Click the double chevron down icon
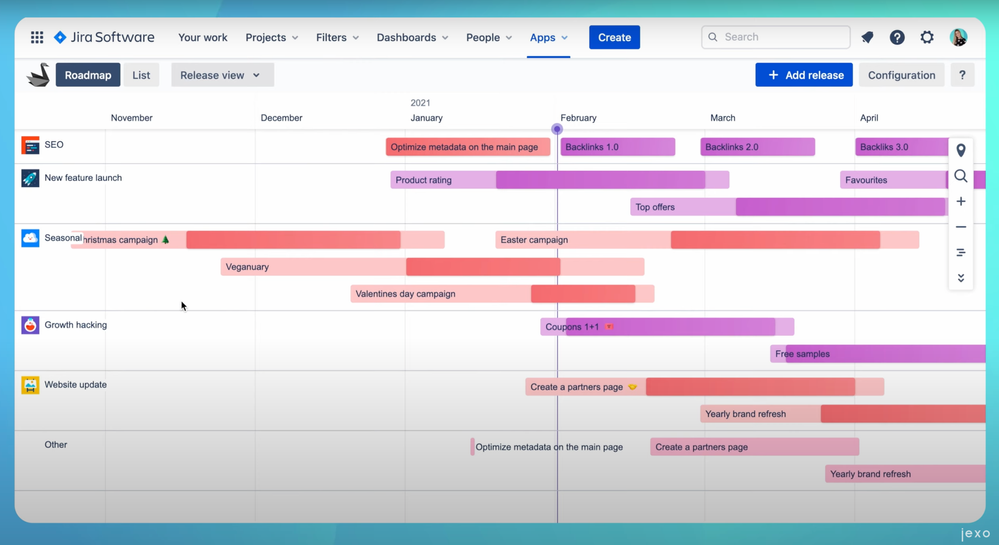 (961, 278)
